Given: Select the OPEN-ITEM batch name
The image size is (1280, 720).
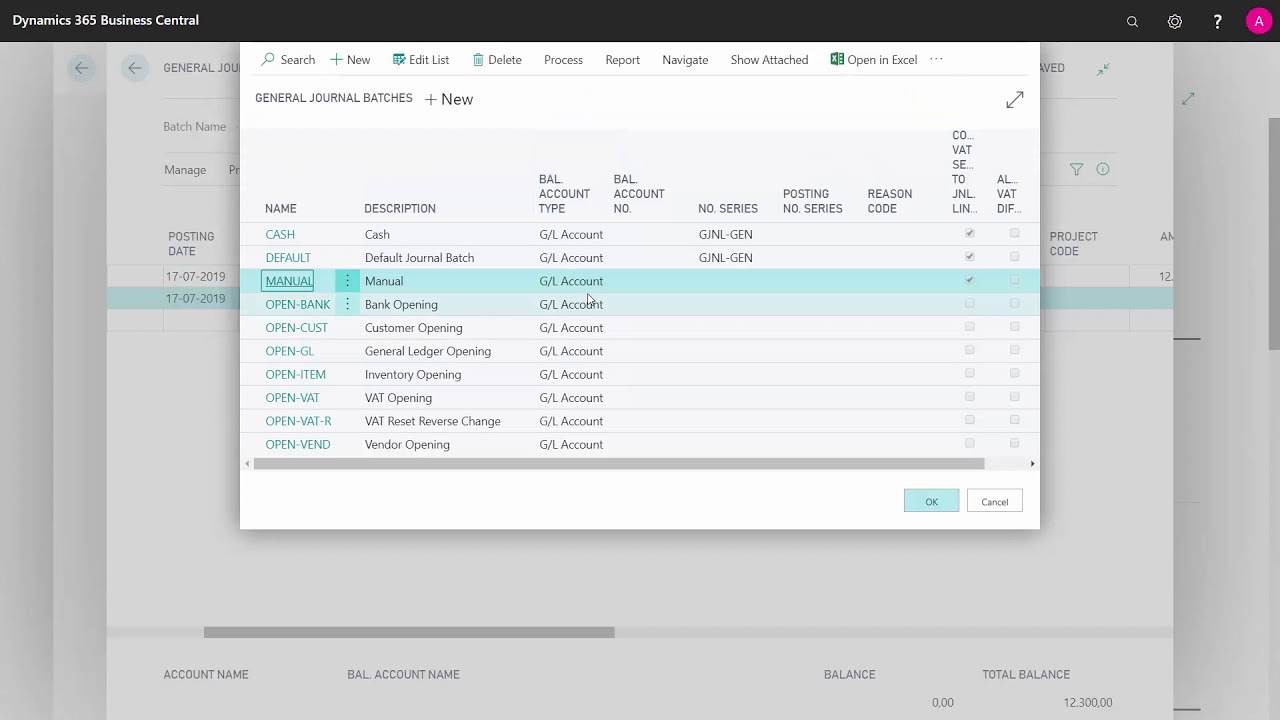Looking at the screenshot, I should [295, 374].
